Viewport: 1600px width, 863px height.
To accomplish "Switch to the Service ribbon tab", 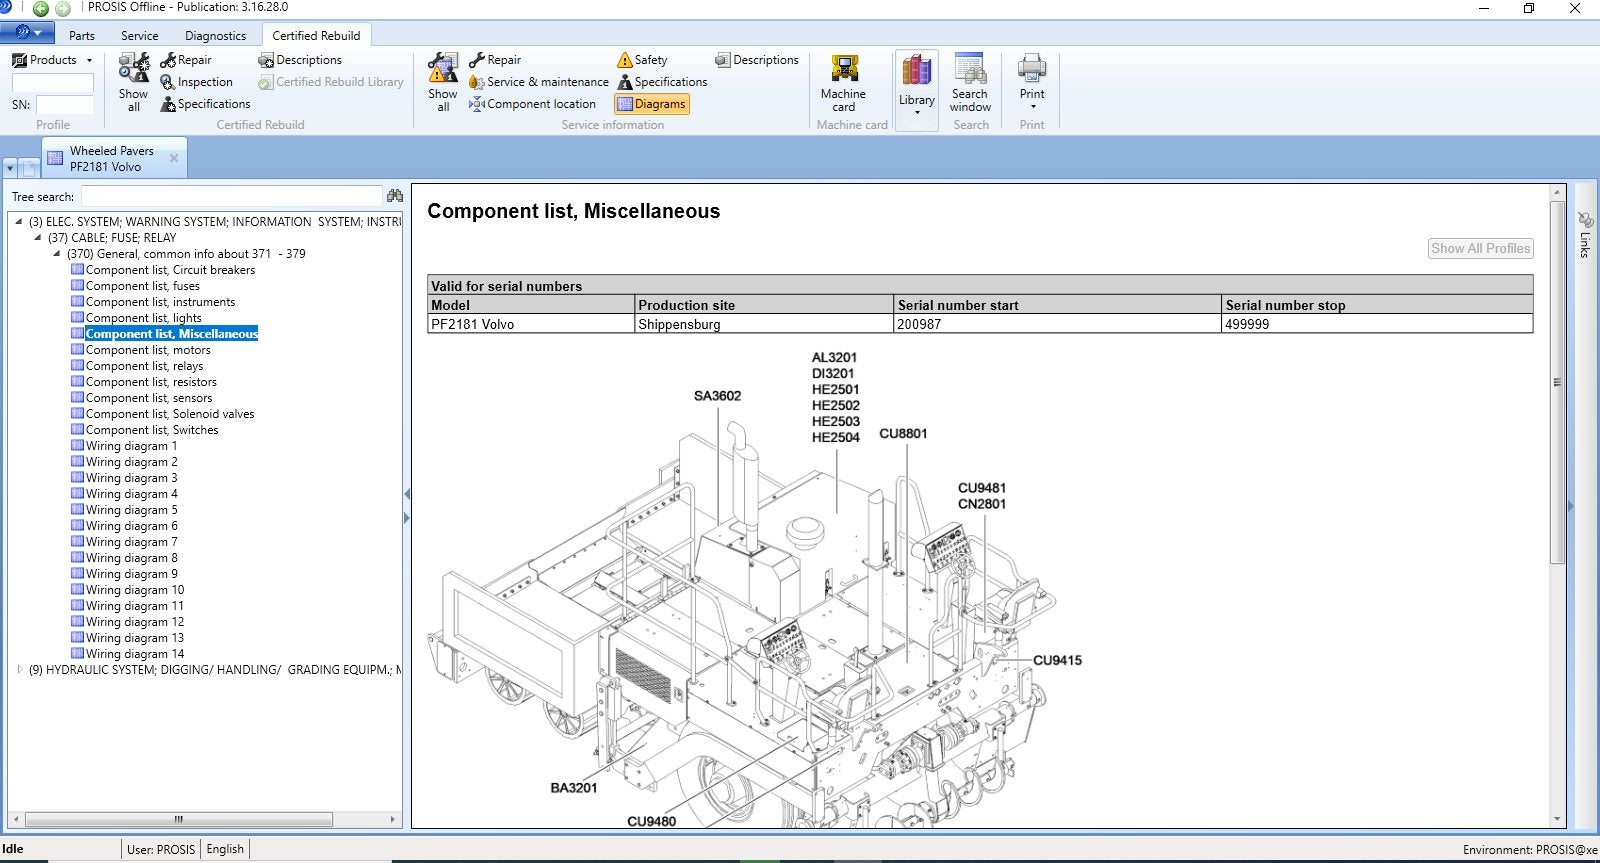I will point(139,35).
